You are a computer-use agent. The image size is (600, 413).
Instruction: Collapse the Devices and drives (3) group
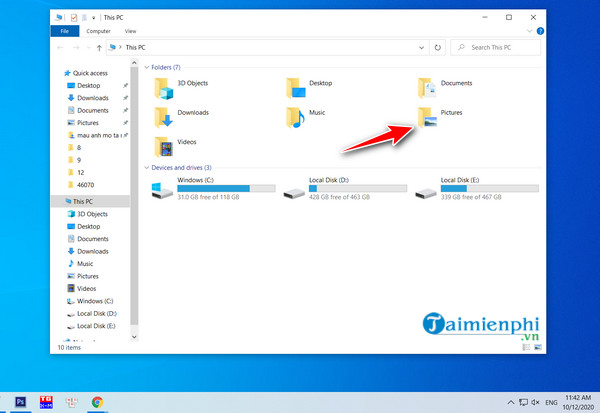(x=147, y=168)
